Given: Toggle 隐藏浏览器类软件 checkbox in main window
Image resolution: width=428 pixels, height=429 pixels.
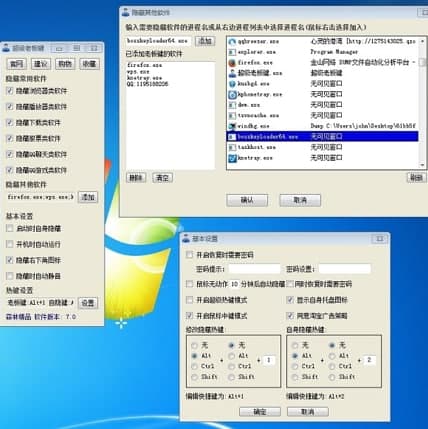Looking at the screenshot, I should click(10, 91).
